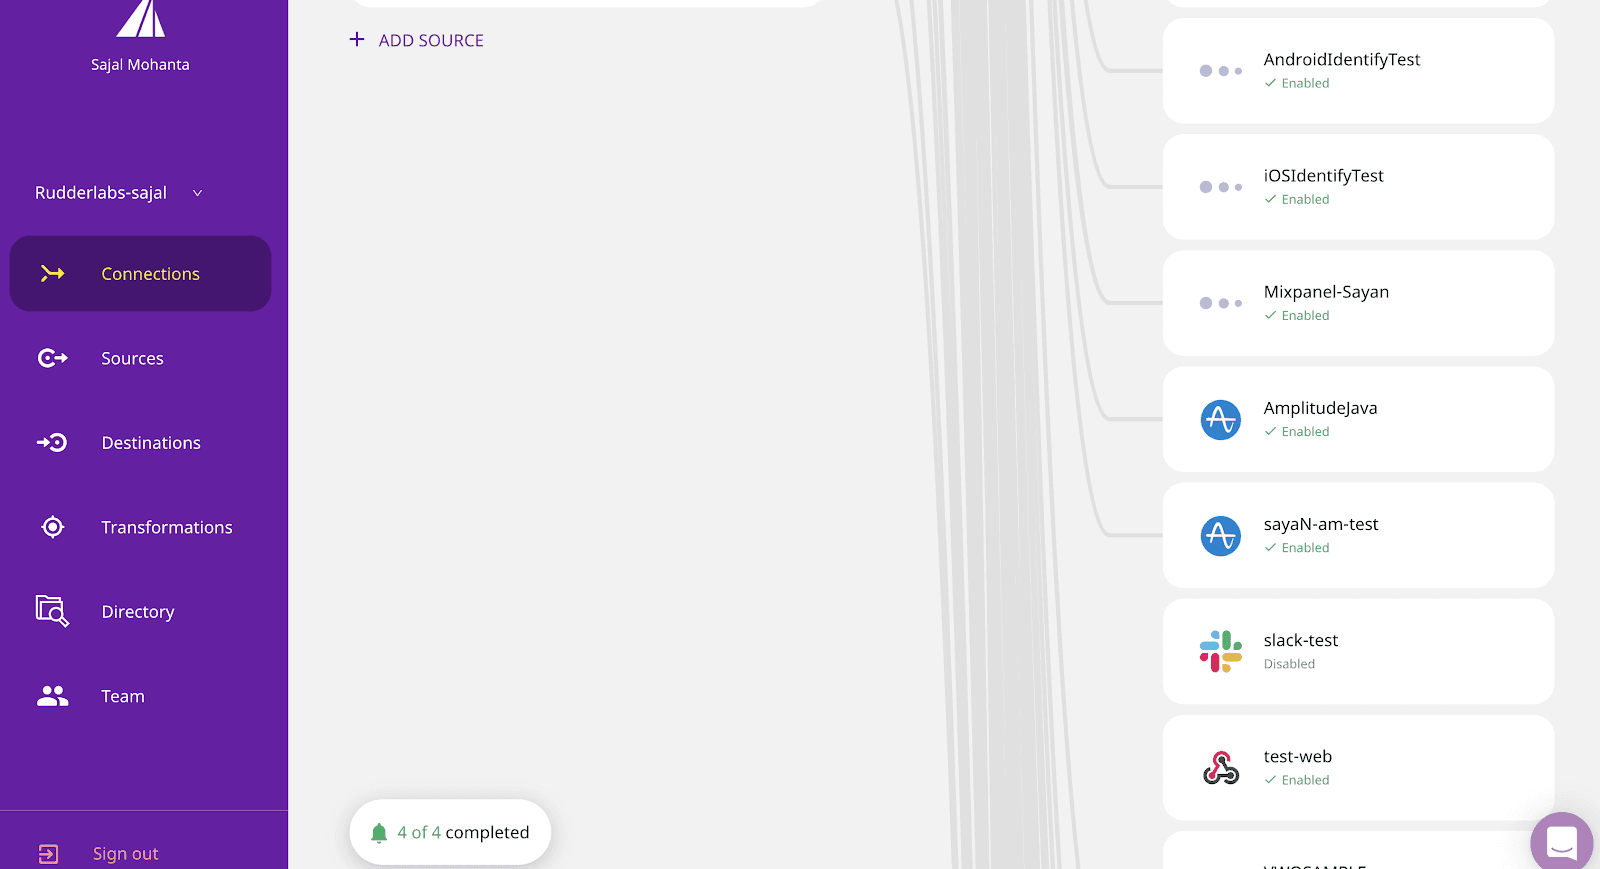Open the 4 of 4 completed notification
The height and width of the screenshot is (869, 1600).
coord(450,832)
